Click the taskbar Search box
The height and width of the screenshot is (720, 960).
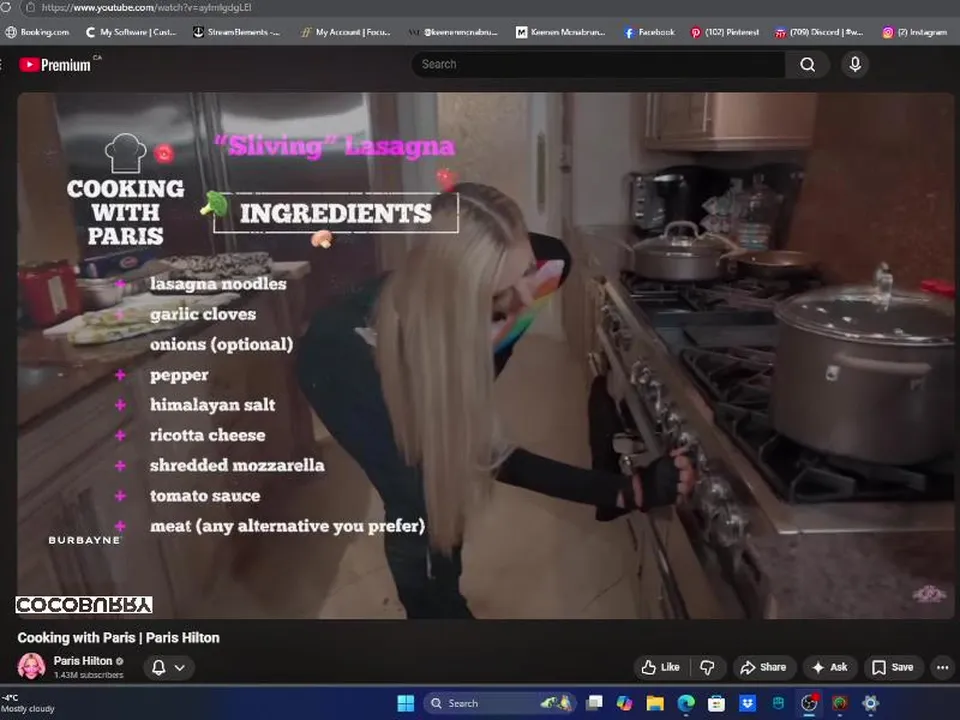coord(499,703)
